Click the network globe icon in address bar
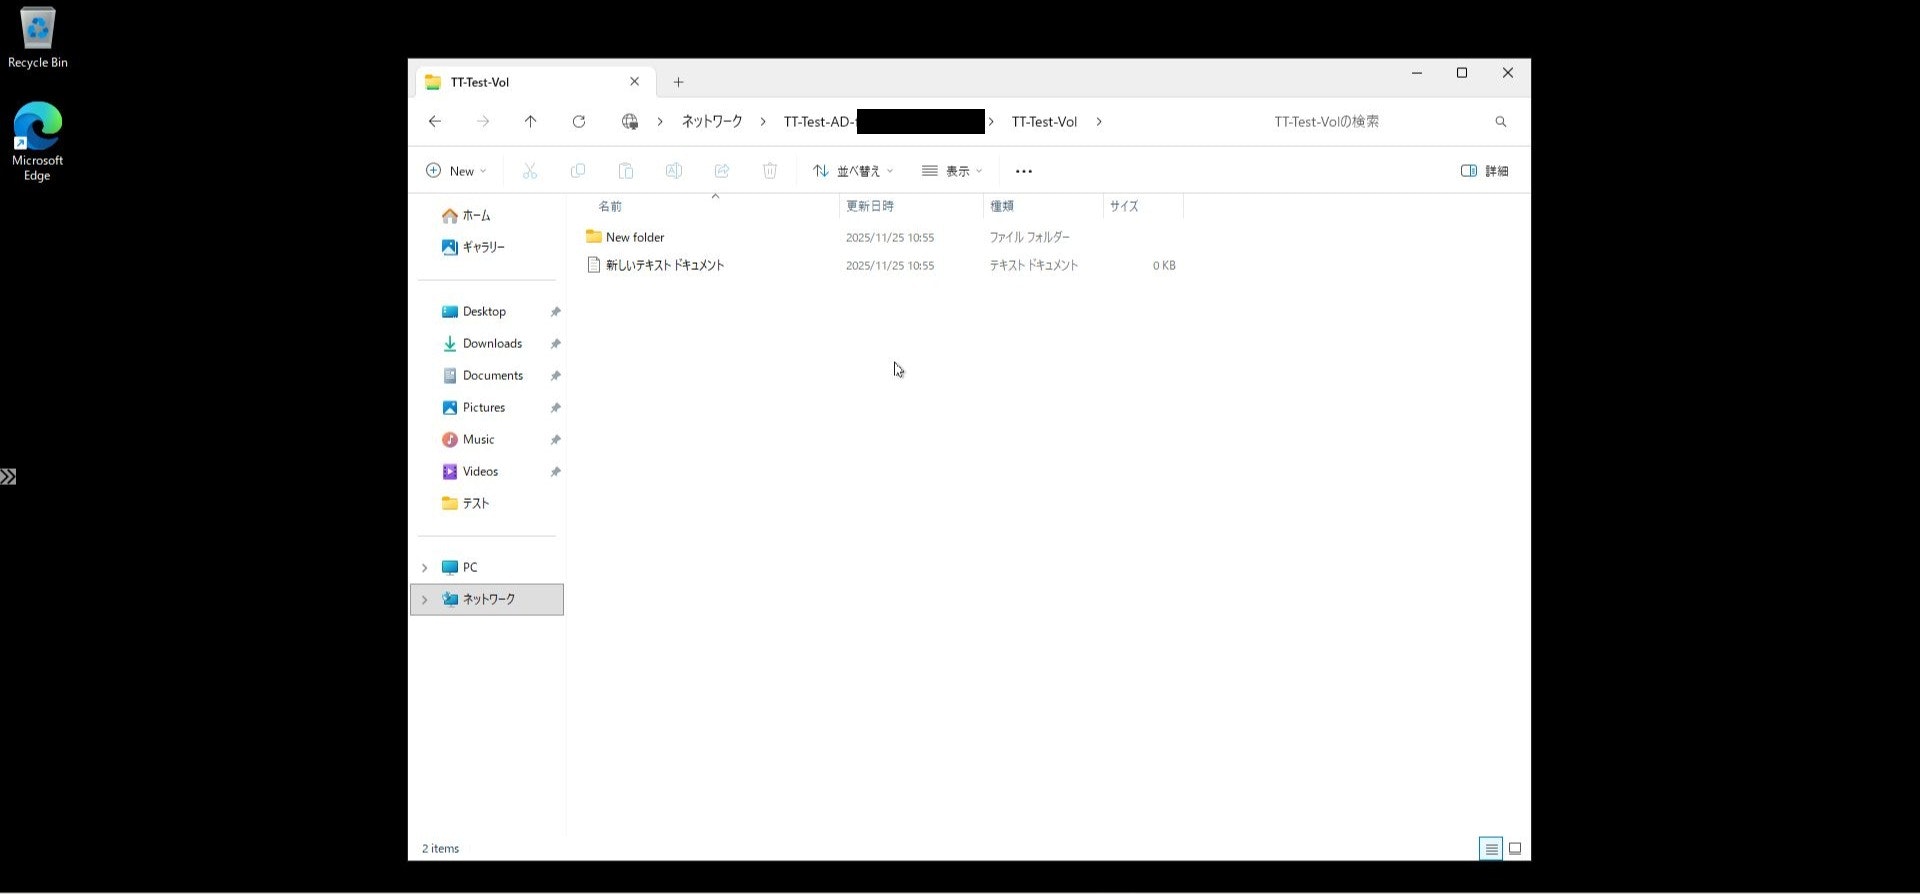This screenshot has height=894, width=1920. pos(629,121)
